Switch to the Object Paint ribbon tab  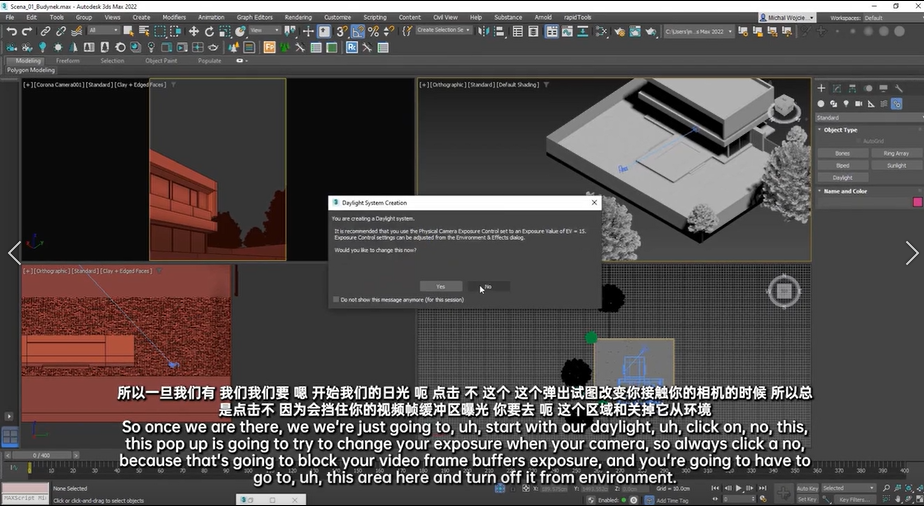point(161,61)
